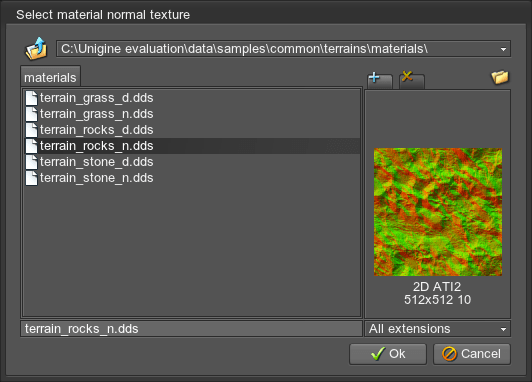The height and width of the screenshot is (382, 532).
Task: Go up one folder level icon
Action: [36, 49]
